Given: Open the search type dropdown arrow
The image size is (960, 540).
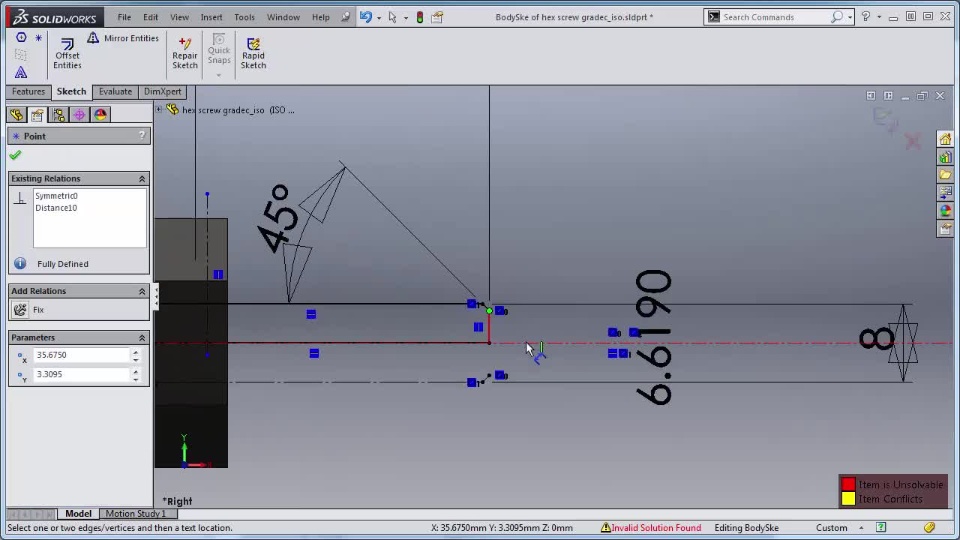Looking at the screenshot, I should [x=850, y=18].
